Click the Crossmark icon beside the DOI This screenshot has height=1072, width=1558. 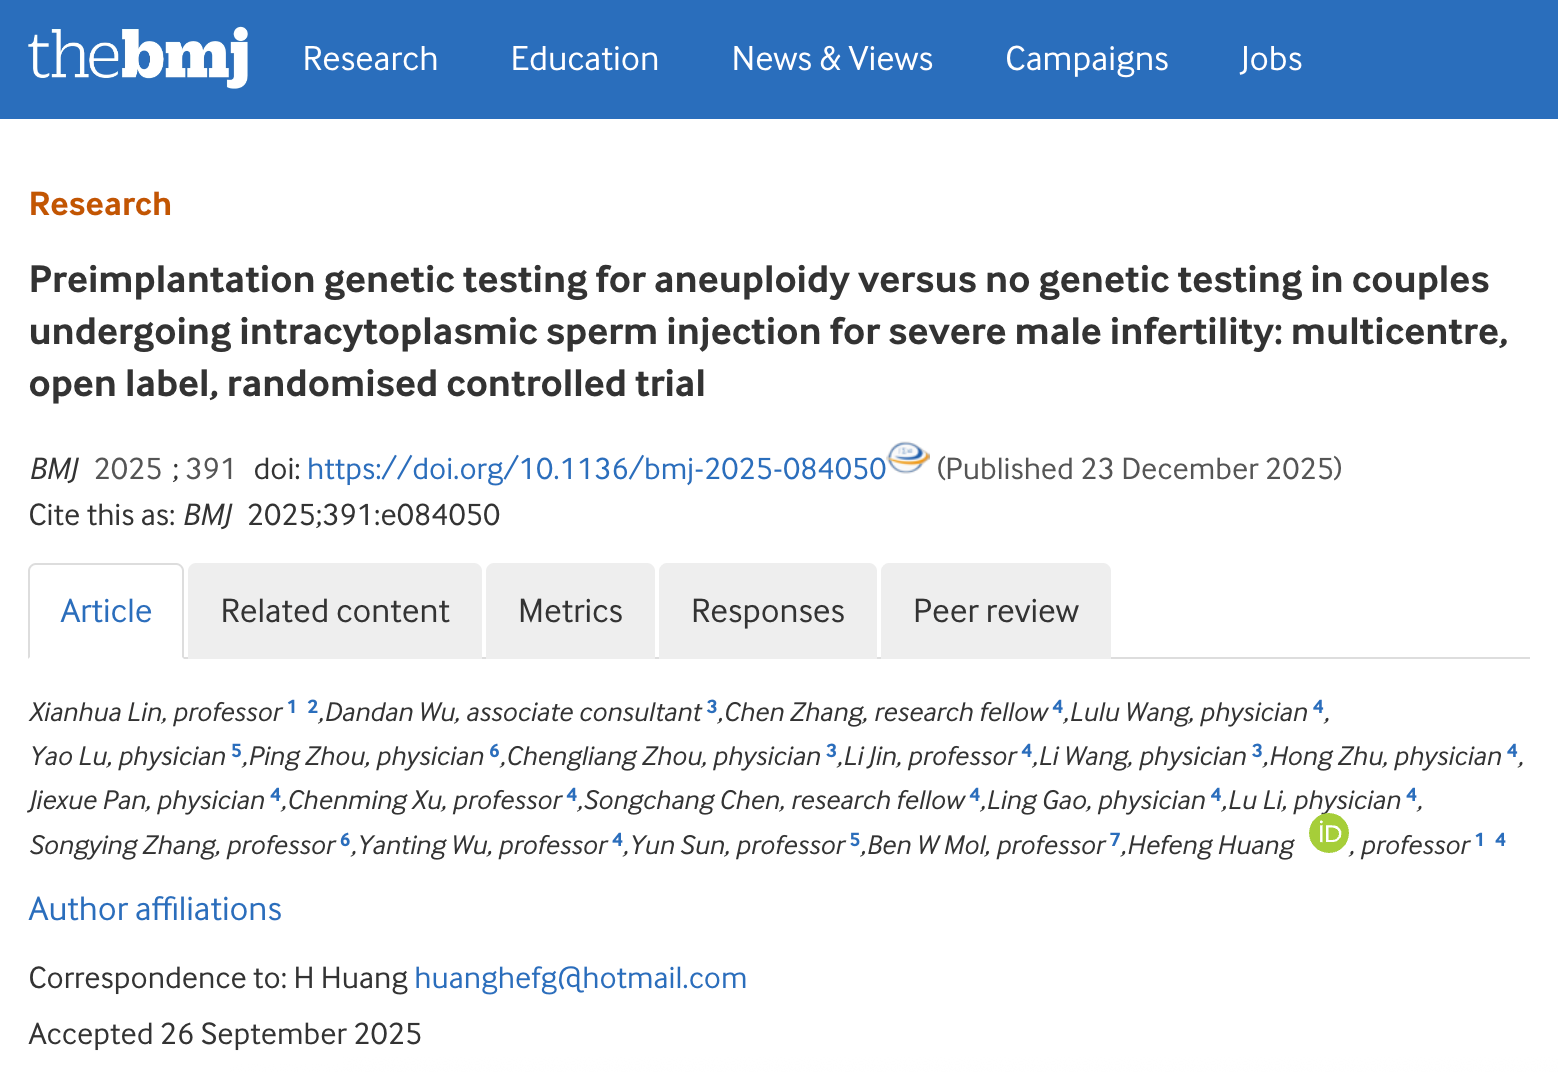(x=908, y=458)
